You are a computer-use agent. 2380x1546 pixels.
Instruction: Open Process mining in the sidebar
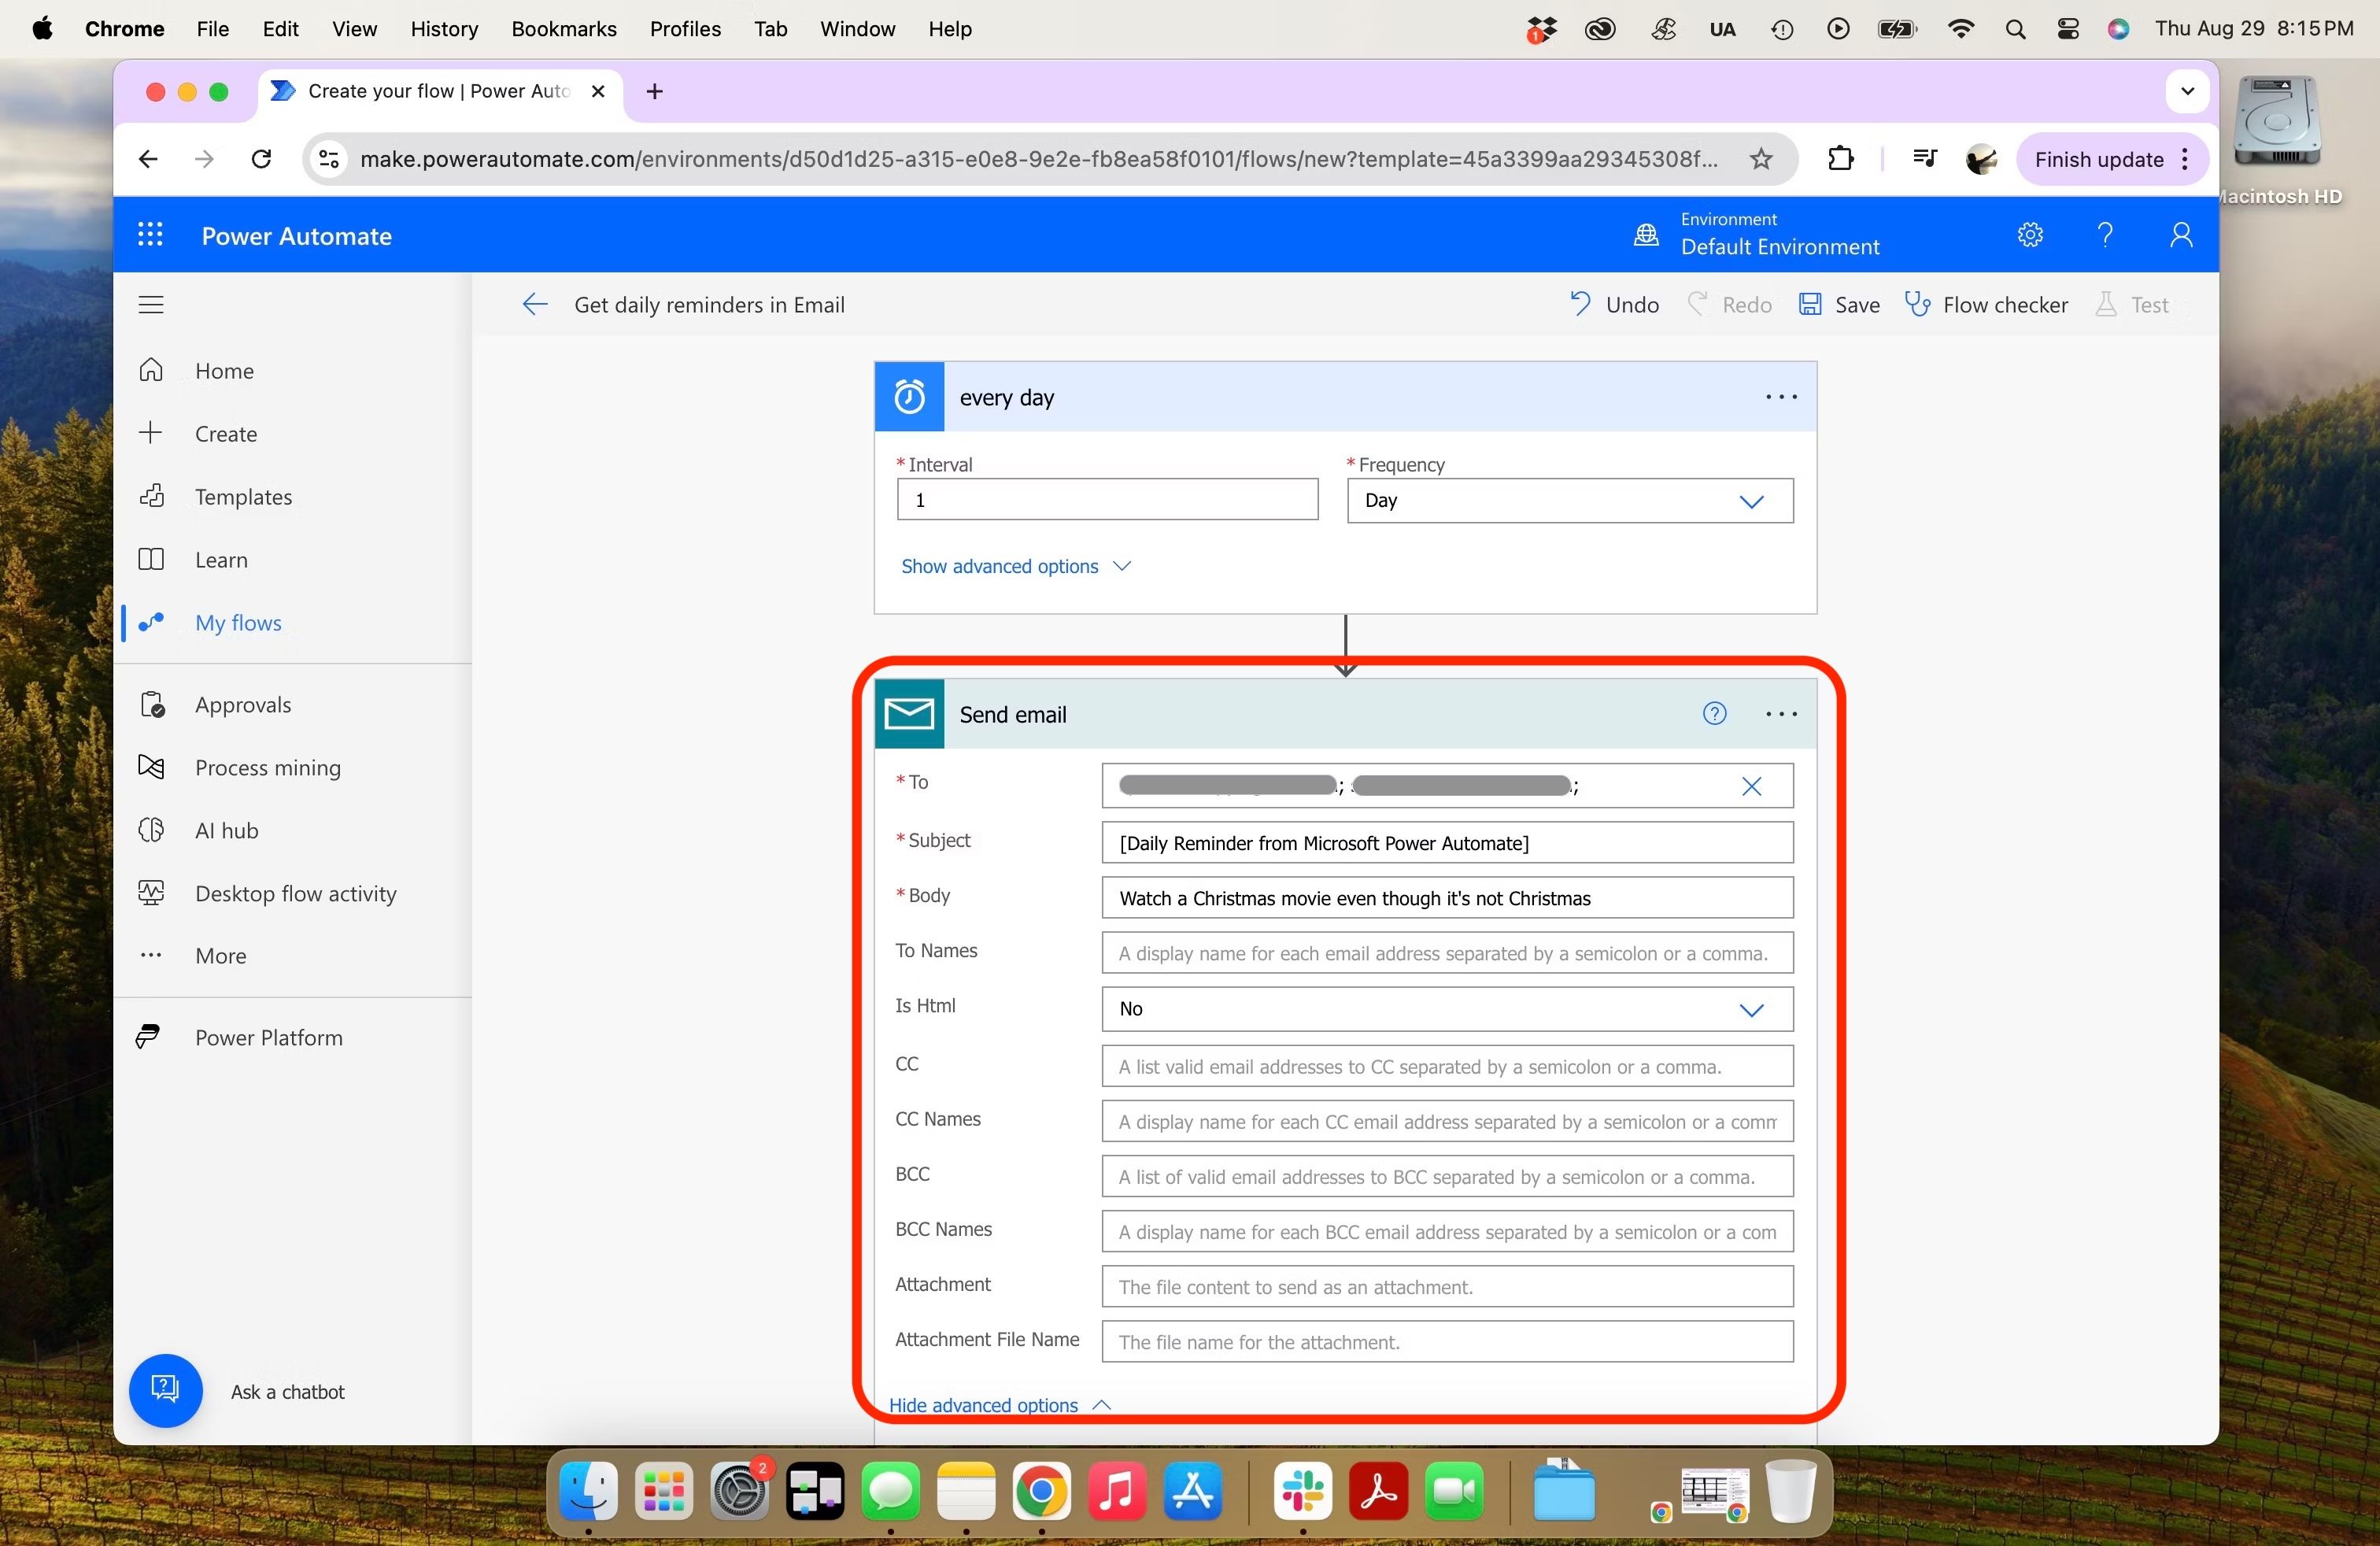[268, 767]
